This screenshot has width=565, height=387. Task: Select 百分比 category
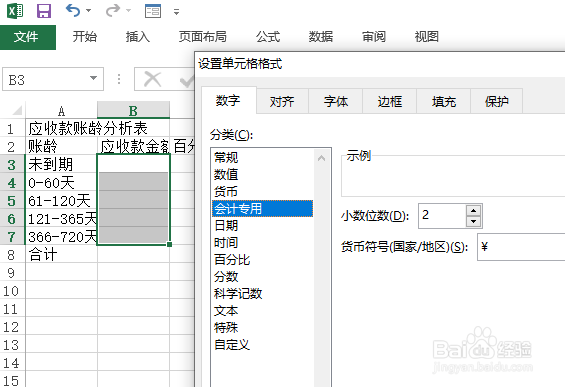pos(262,259)
